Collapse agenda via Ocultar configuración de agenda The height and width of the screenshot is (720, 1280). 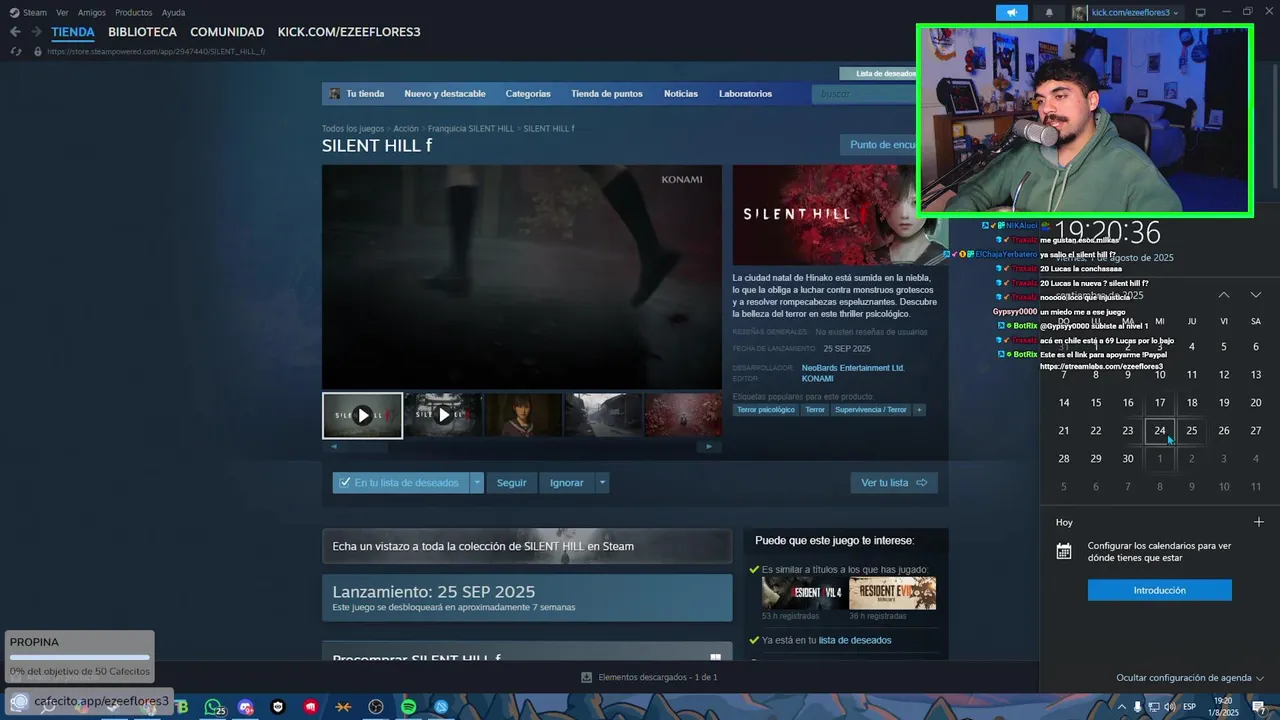pos(1190,678)
